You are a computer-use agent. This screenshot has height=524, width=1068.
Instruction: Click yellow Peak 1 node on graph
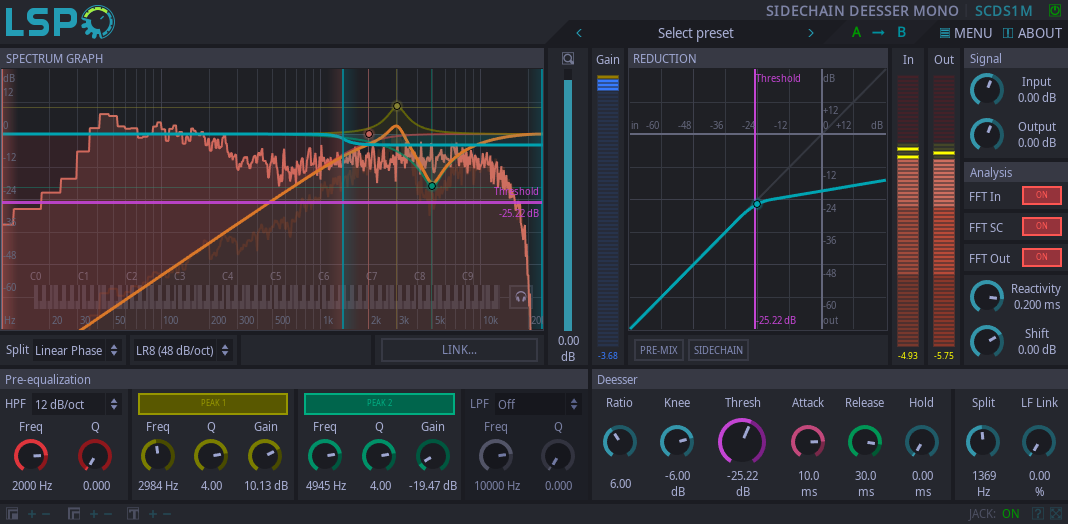(397, 106)
